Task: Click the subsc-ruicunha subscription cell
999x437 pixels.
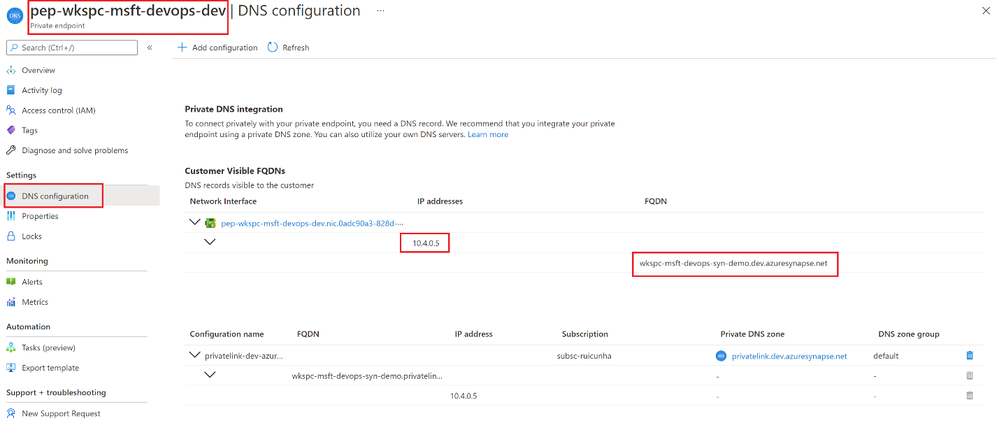Action: click(x=584, y=356)
